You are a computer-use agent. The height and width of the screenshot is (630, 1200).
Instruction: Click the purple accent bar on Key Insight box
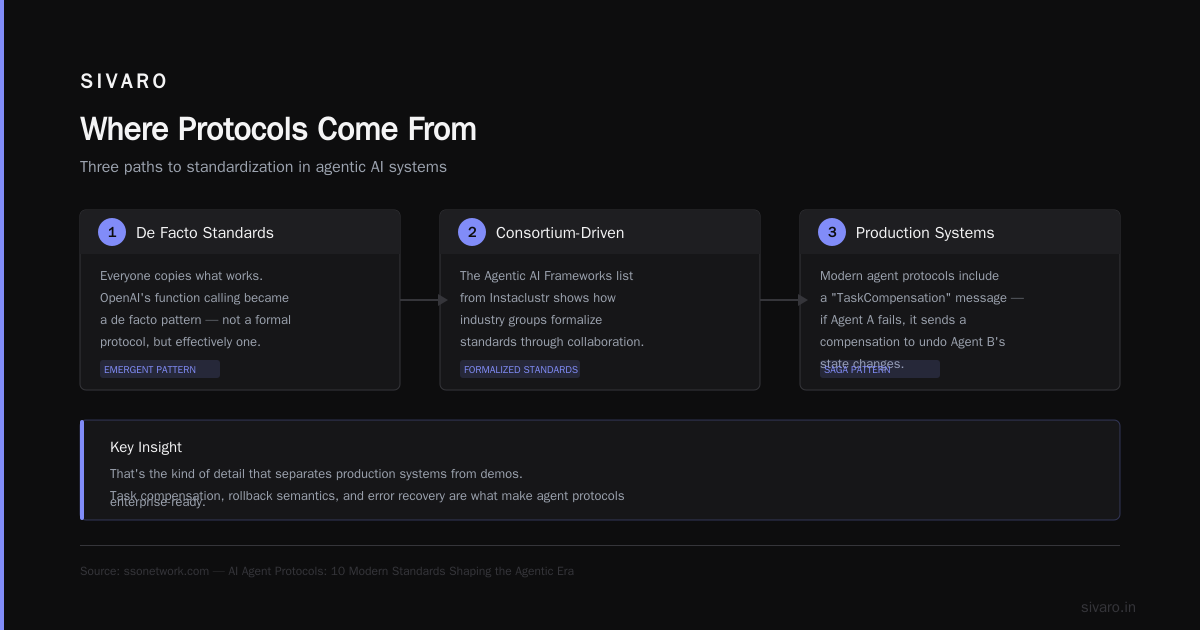click(82, 470)
